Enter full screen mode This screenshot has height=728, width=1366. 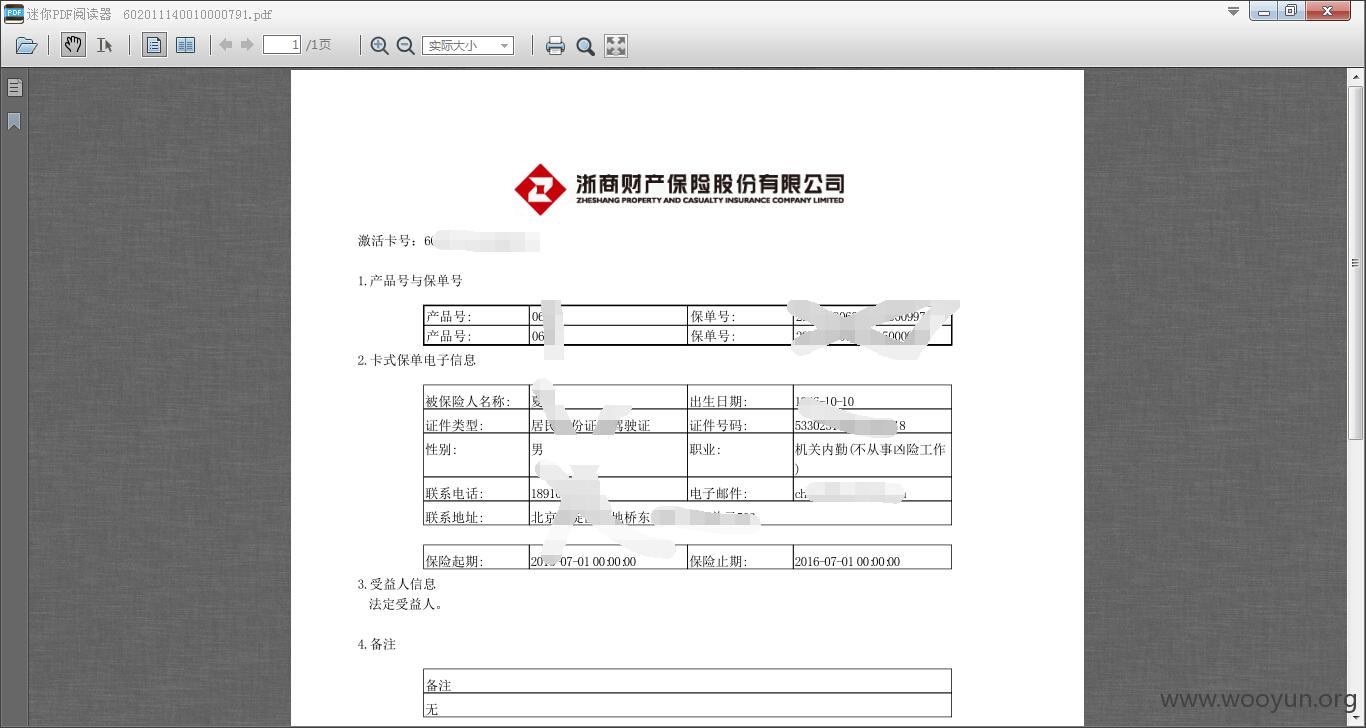pyautogui.click(x=616, y=45)
